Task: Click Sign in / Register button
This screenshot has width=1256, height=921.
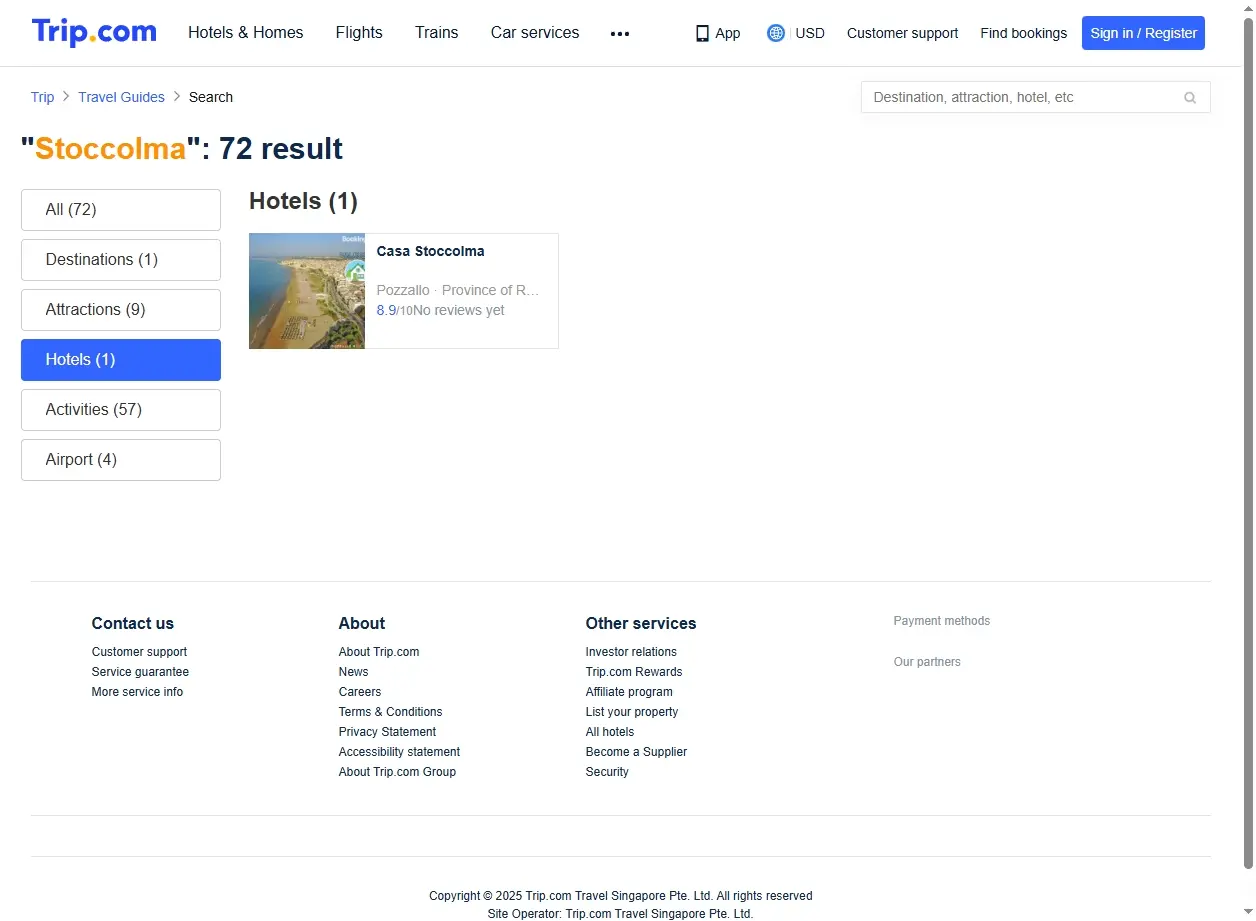Action: coord(1143,33)
